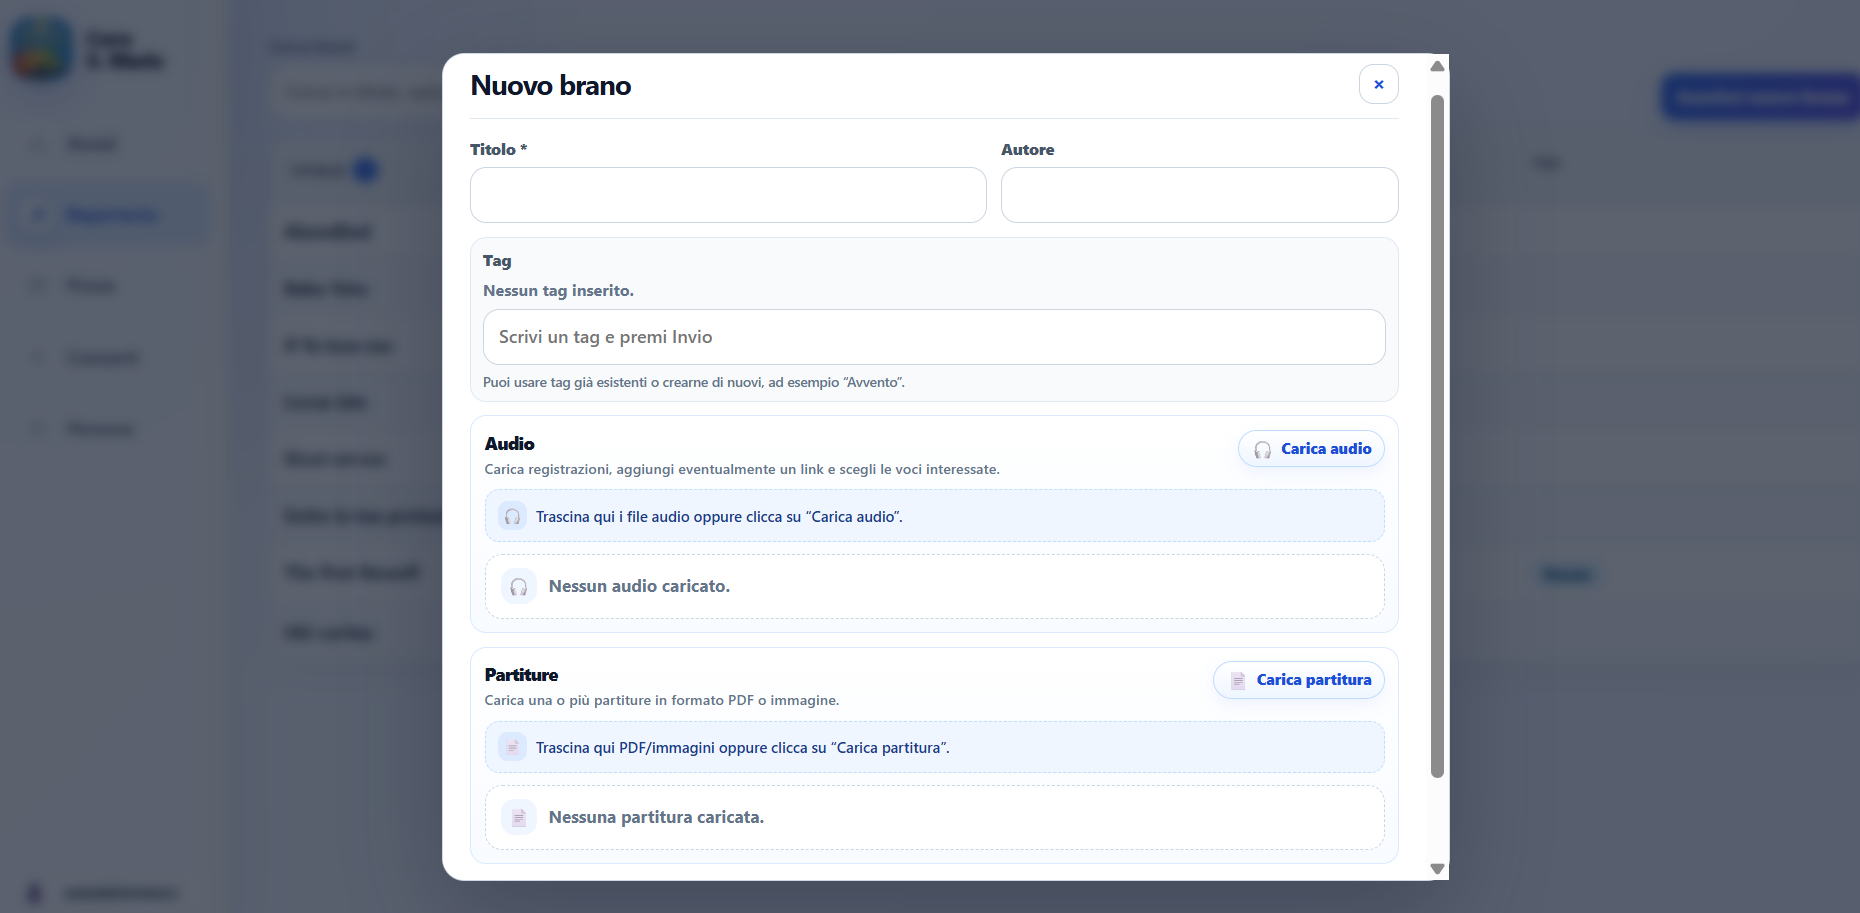
Task: Click the hint text mentioning 'Avvento'
Action: [694, 382]
